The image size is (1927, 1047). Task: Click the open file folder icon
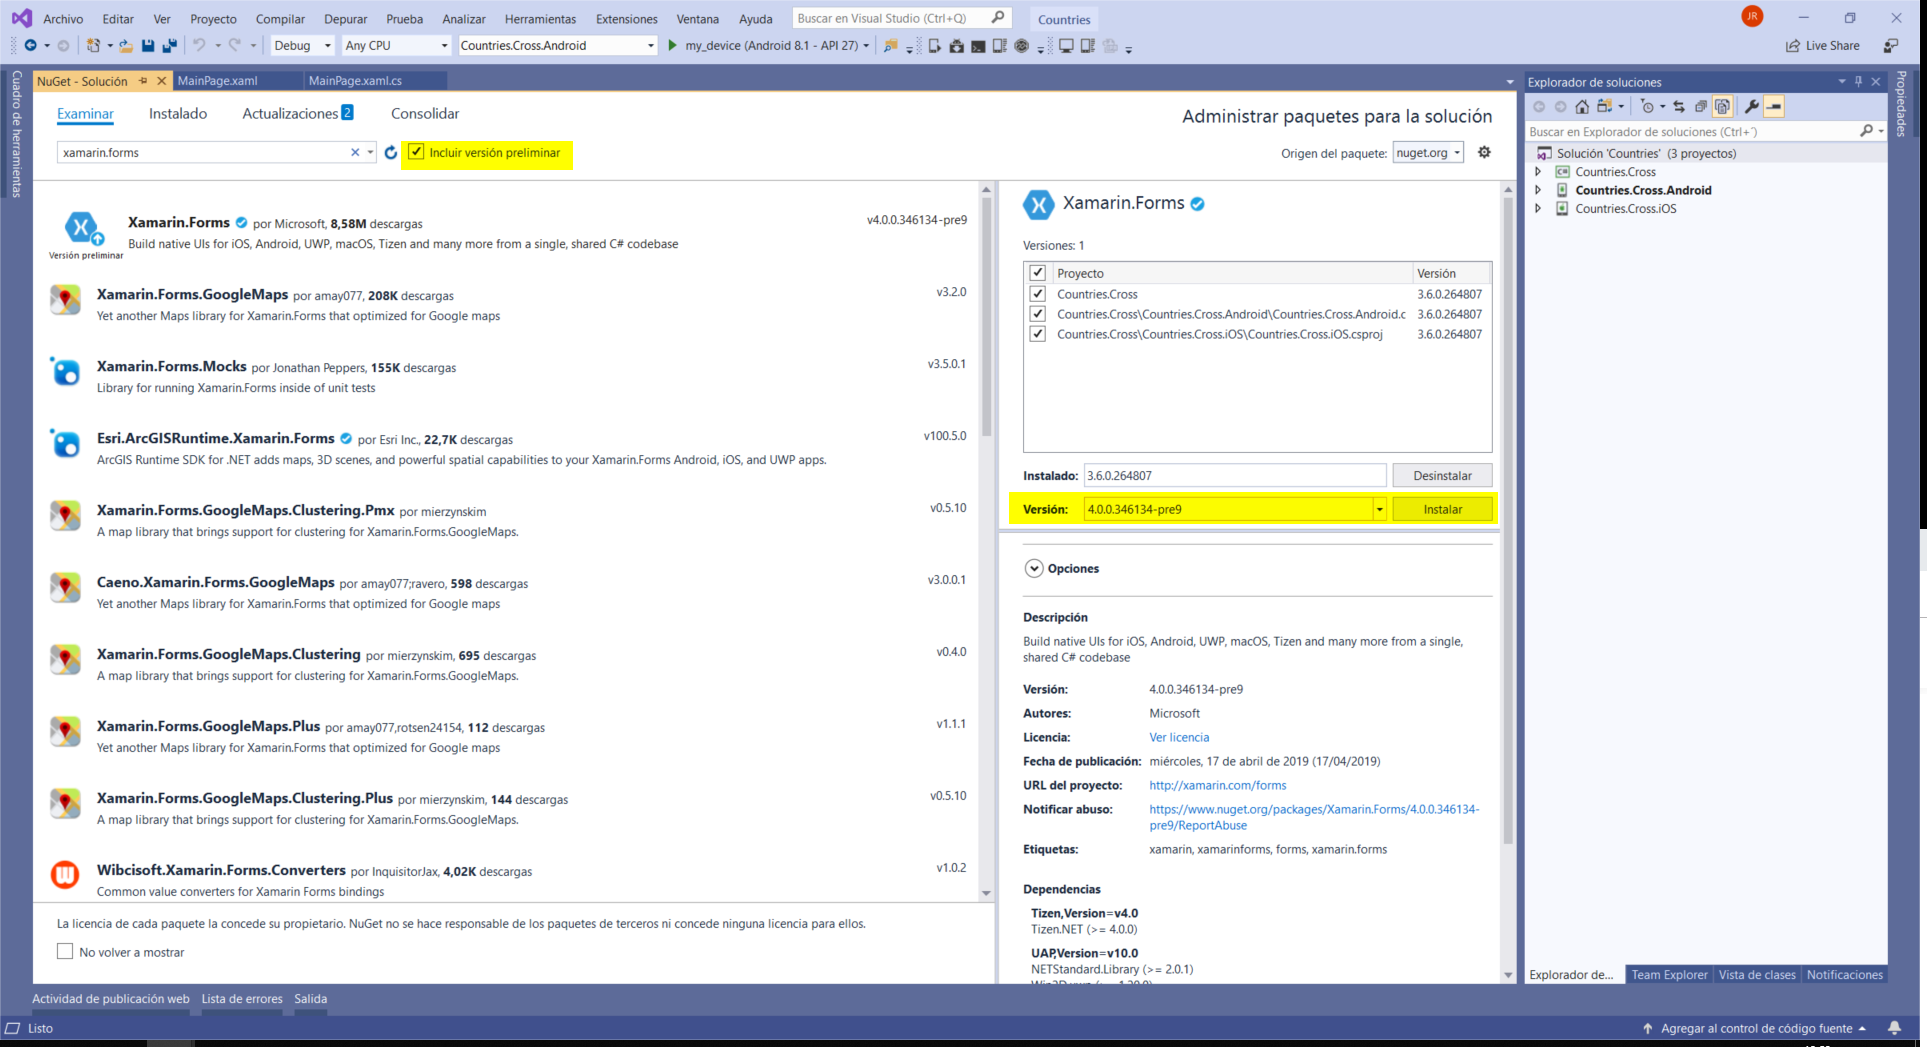point(126,45)
